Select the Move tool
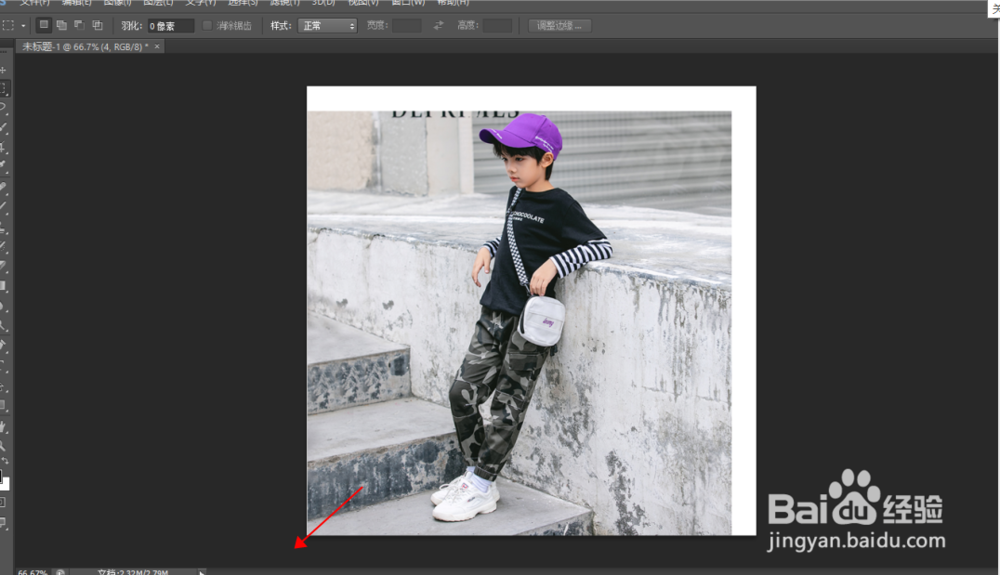 (3, 69)
